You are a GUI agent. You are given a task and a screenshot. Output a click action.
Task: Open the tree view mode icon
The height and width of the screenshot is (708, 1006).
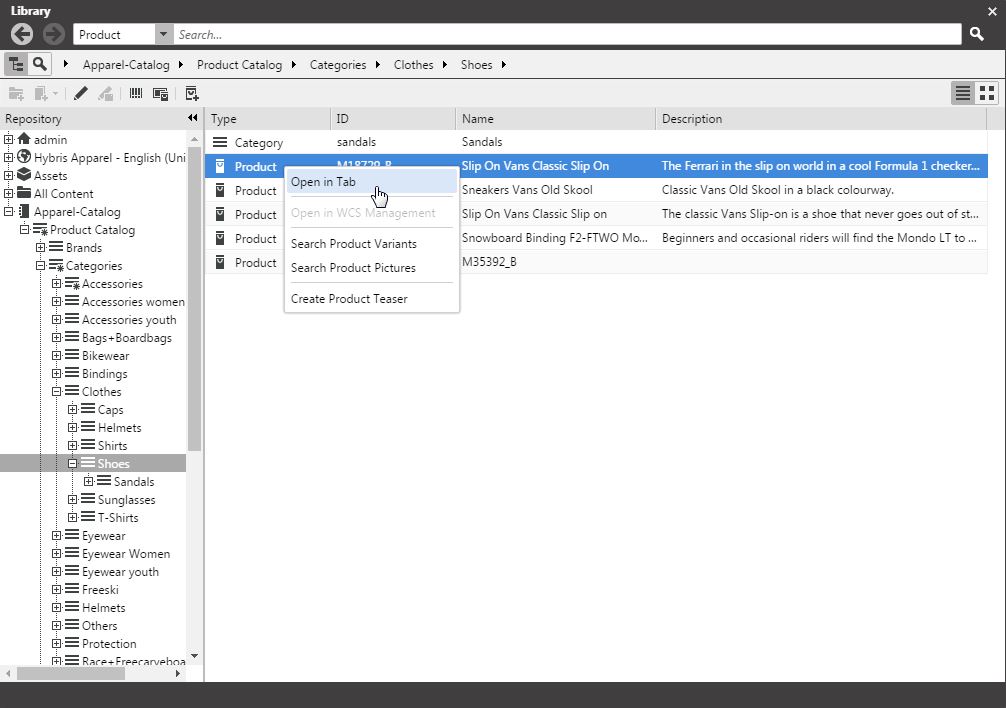tap(15, 63)
